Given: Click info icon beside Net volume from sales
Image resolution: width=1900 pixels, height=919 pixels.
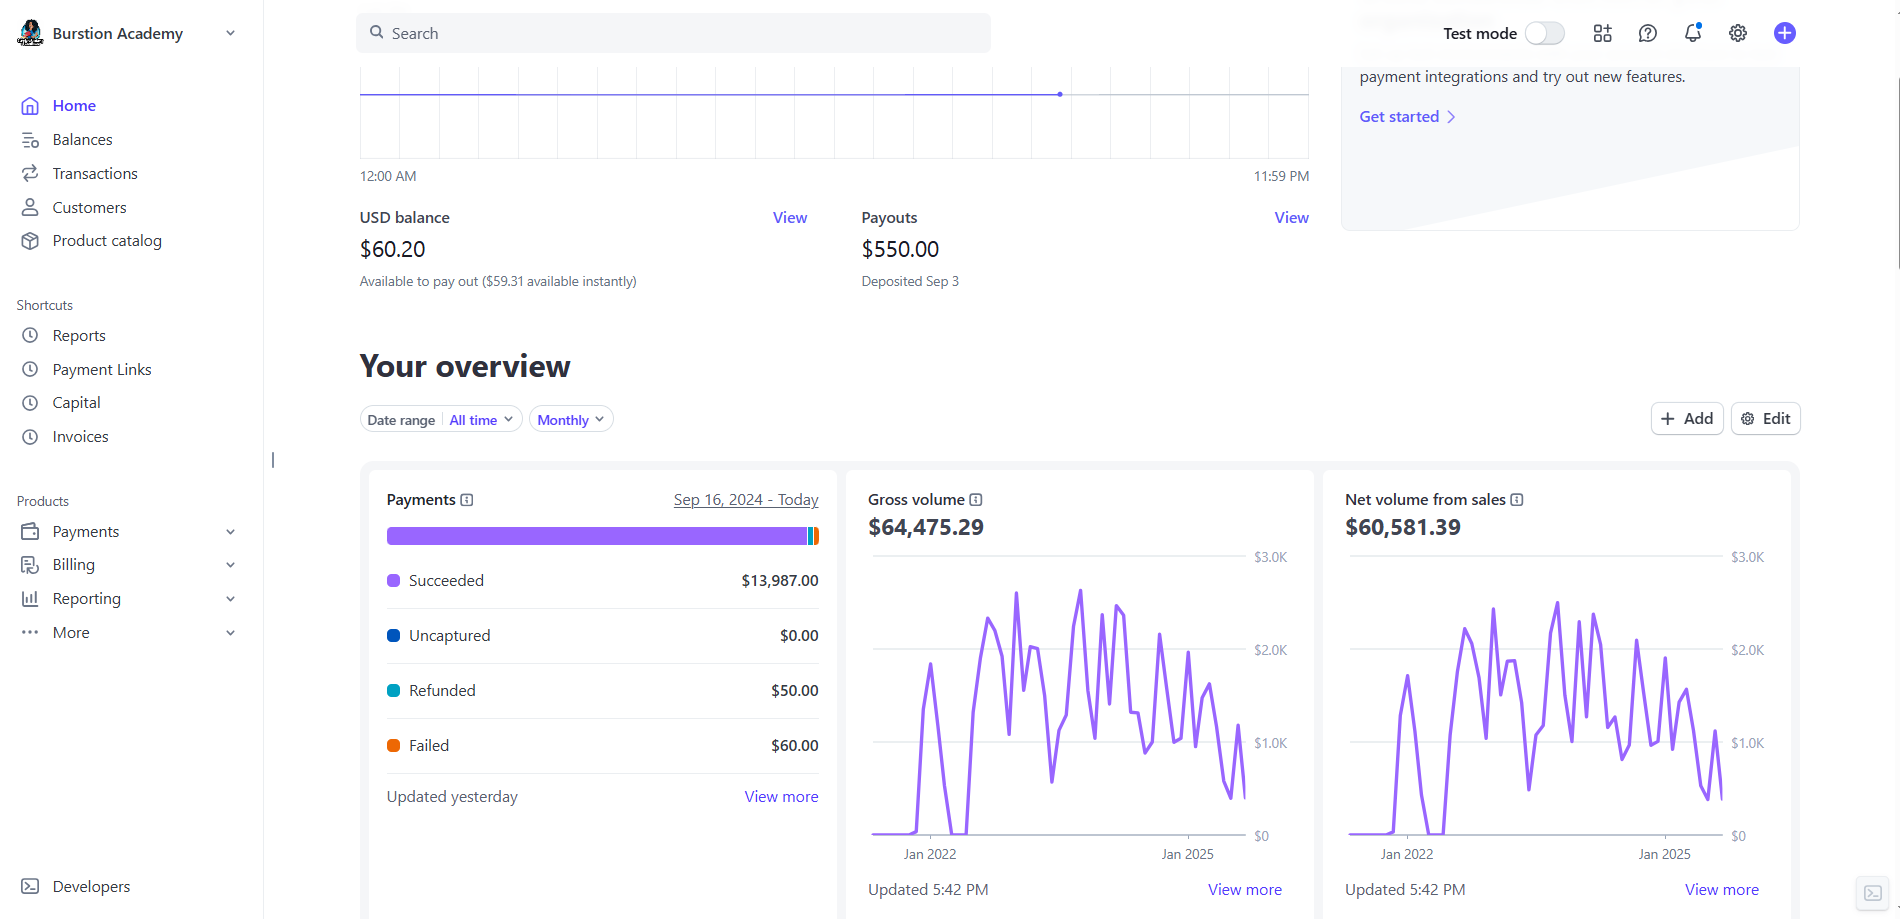Looking at the screenshot, I should [x=1517, y=500].
